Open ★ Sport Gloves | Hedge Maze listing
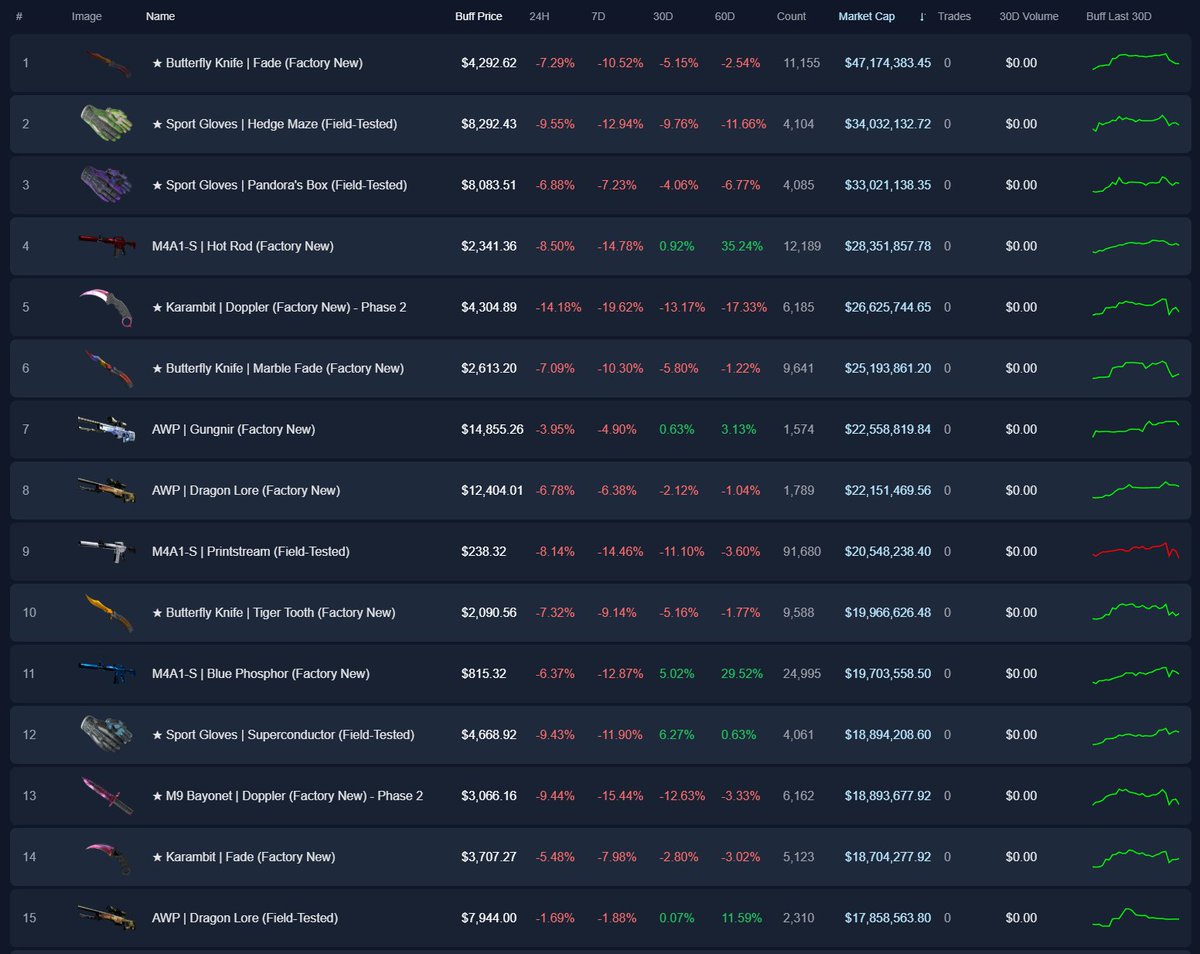The height and width of the screenshot is (954, 1200). click(x=274, y=124)
